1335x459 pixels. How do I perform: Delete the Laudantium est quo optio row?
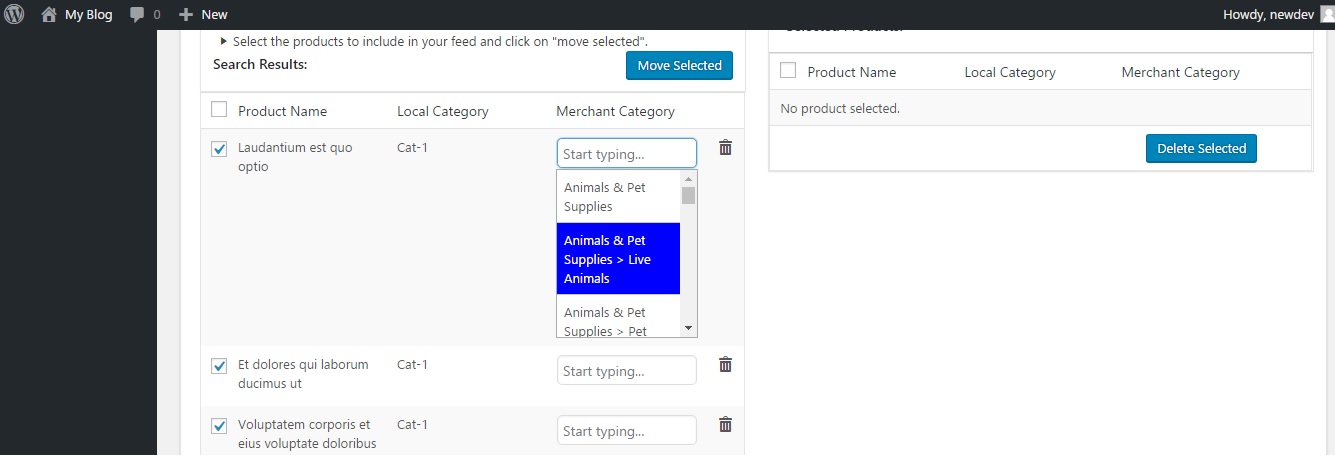[x=726, y=148]
